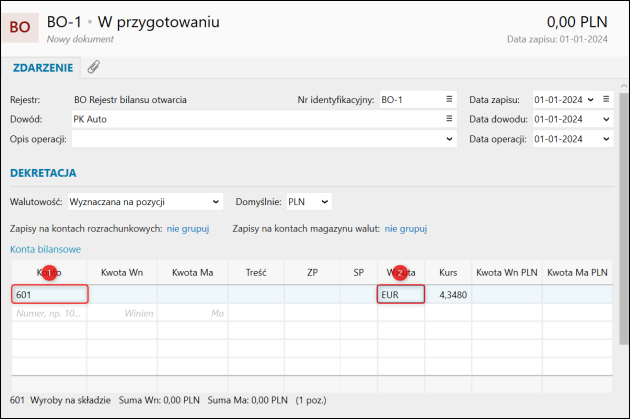Open the Domyślnie PLN currency dropdown
The width and height of the screenshot is (630, 419).
click(x=309, y=202)
